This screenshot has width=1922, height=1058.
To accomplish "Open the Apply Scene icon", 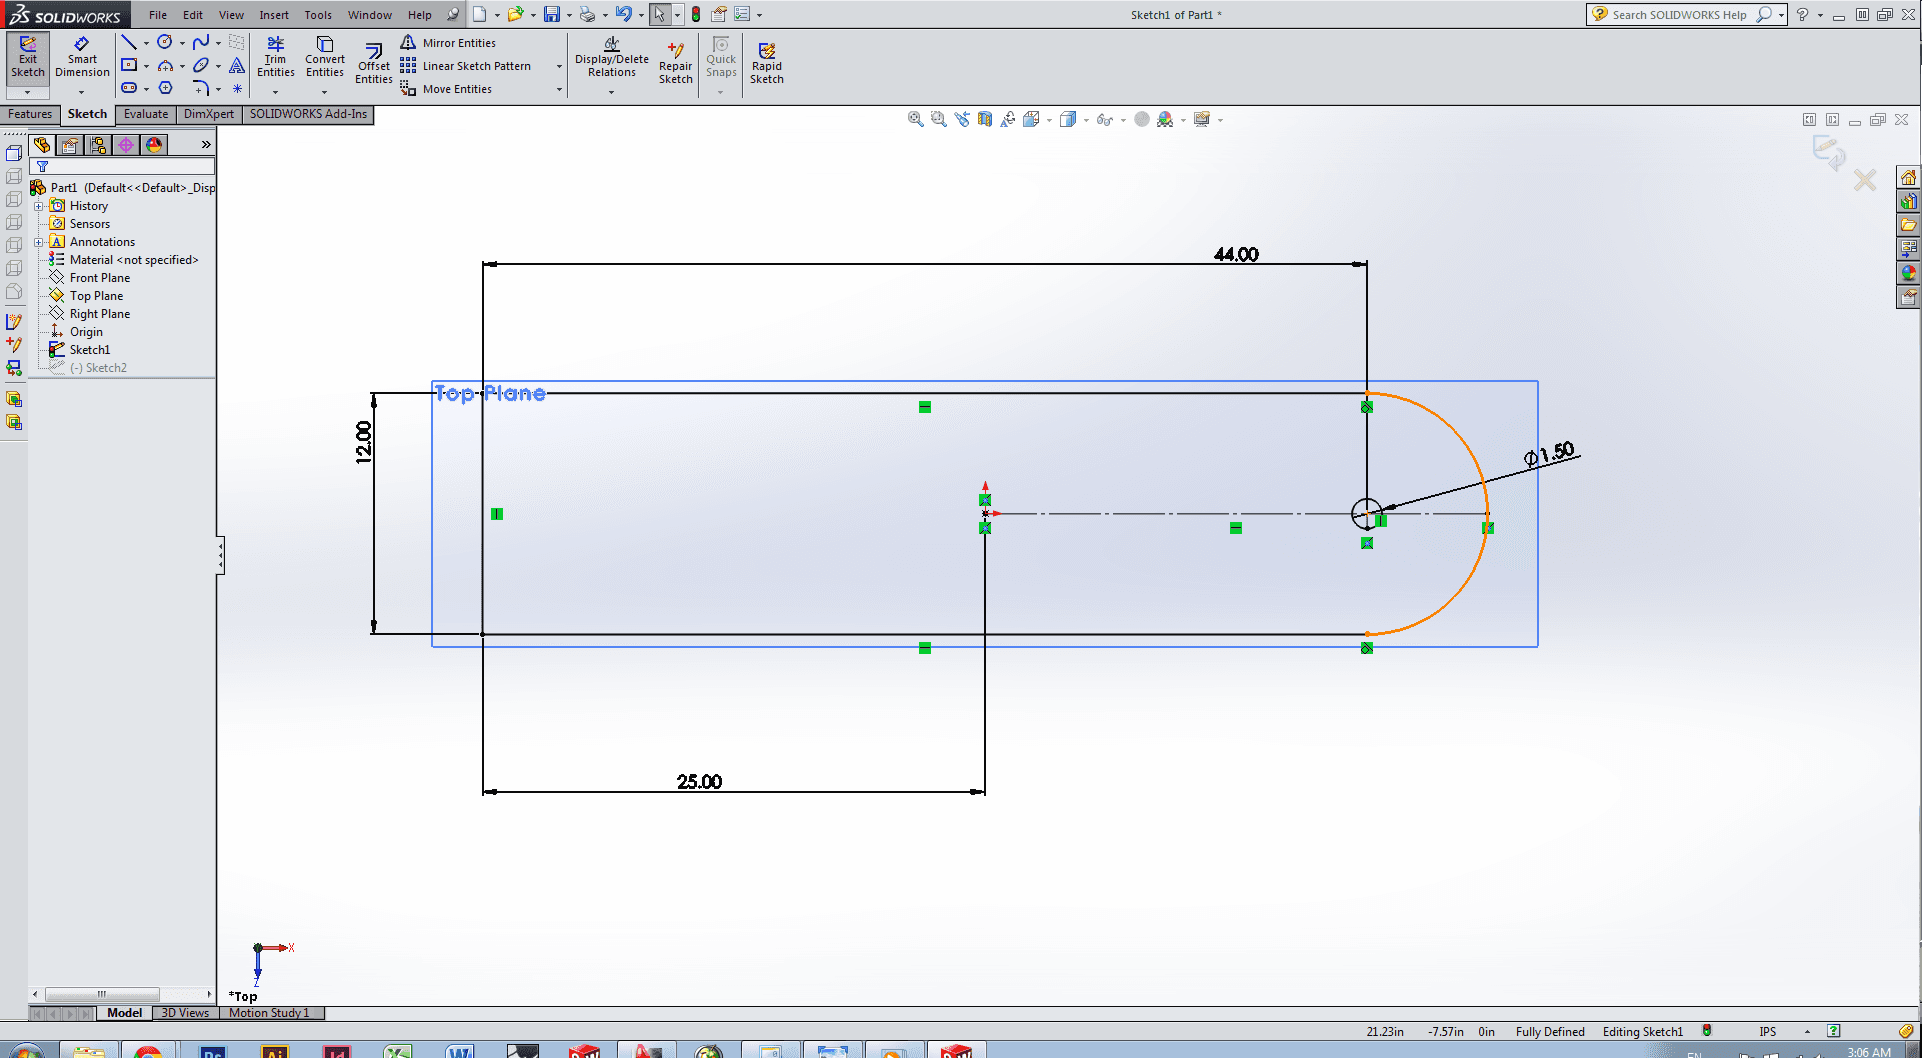I will (1165, 119).
